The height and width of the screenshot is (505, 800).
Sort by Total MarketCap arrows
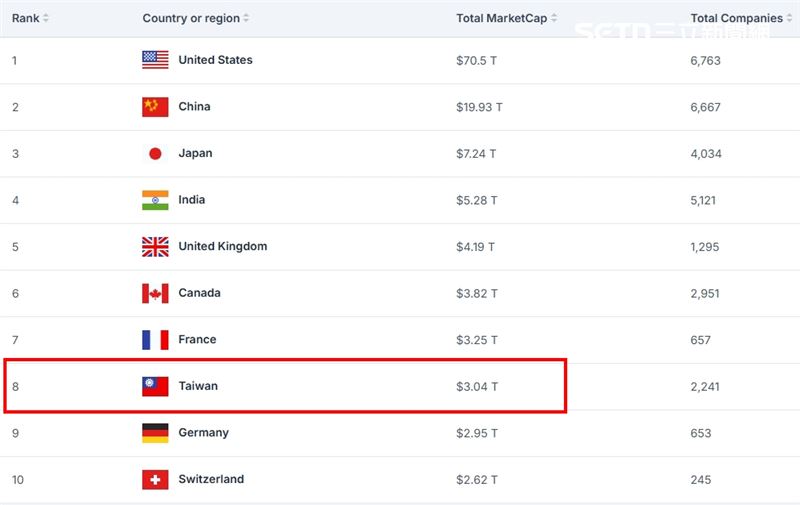554,18
